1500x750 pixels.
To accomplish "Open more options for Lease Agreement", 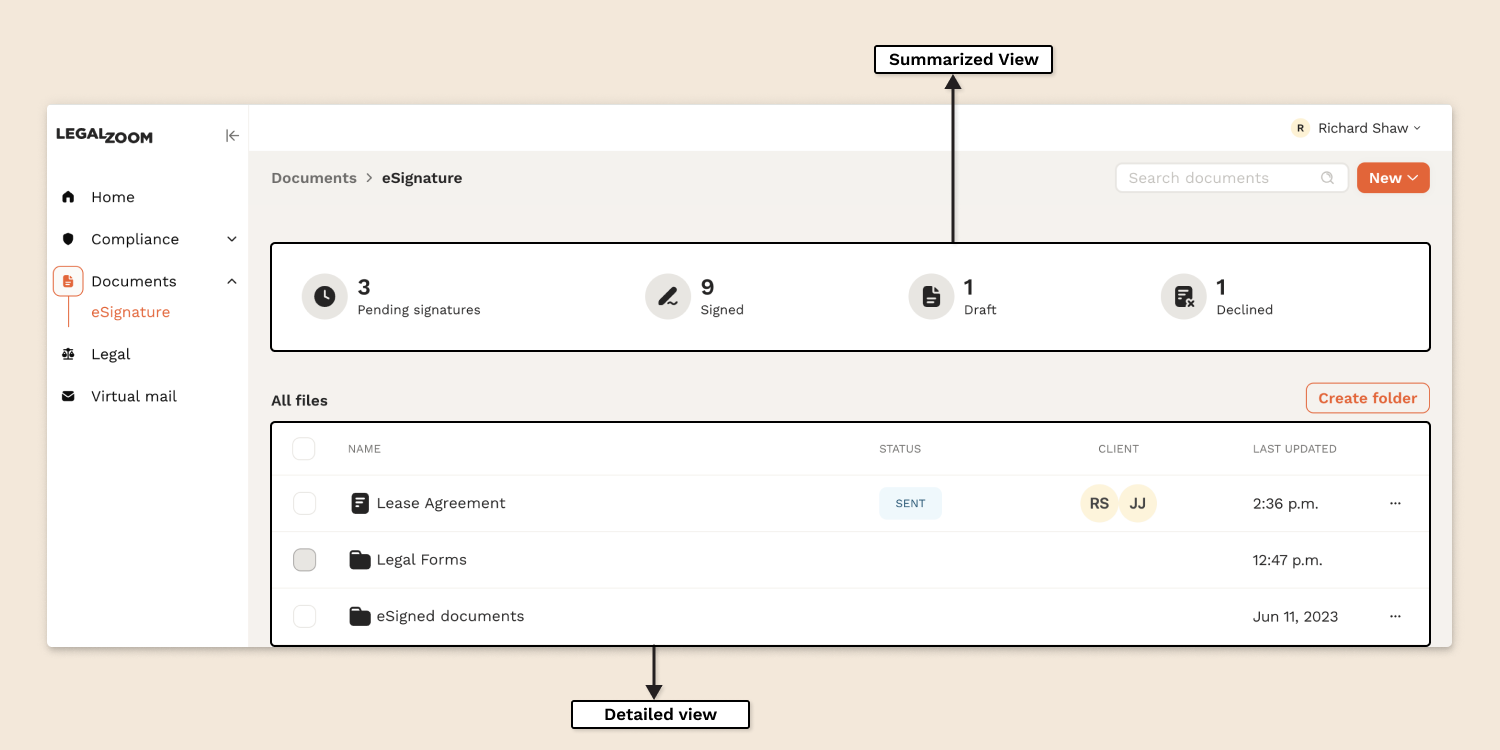I will click(x=1395, y=503).
